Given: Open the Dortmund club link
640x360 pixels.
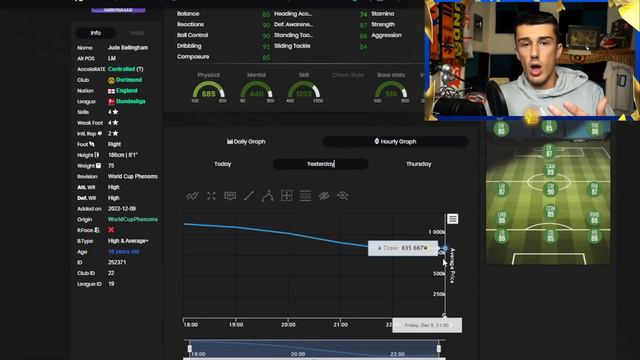Looking at the screenshot, I should [129, 80].
